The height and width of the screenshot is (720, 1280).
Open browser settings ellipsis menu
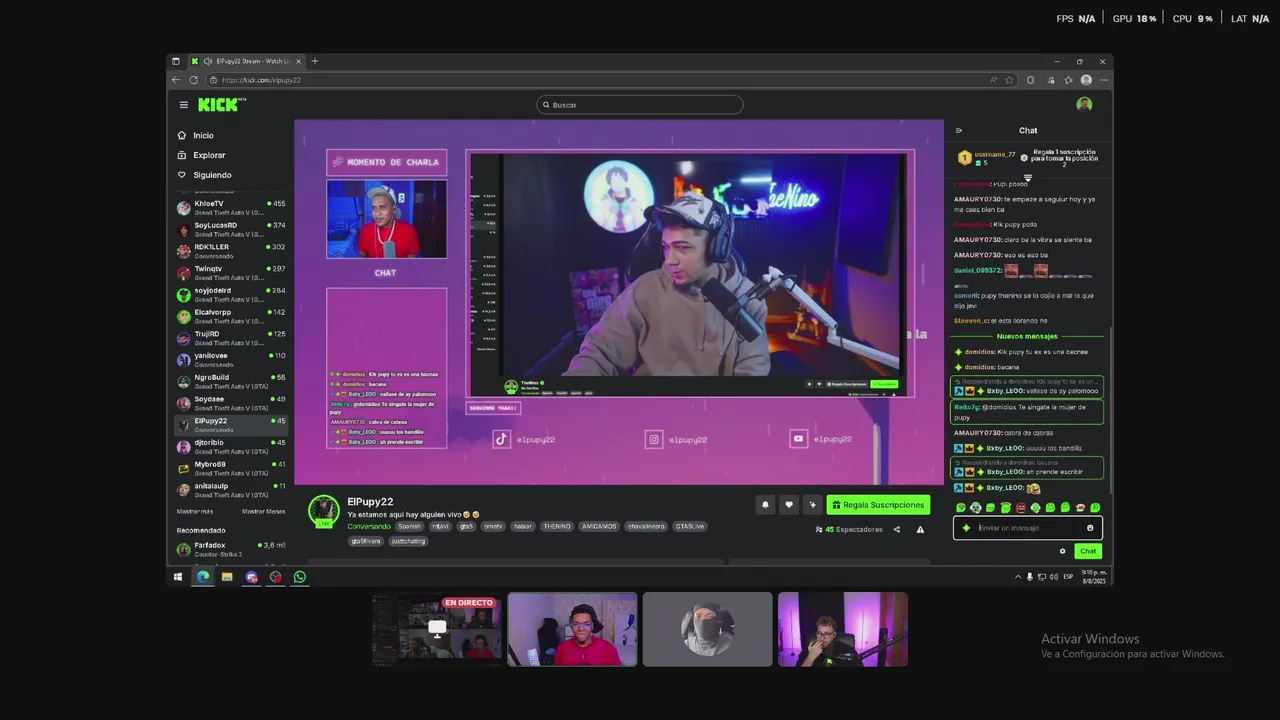[x=1102, y=80]
